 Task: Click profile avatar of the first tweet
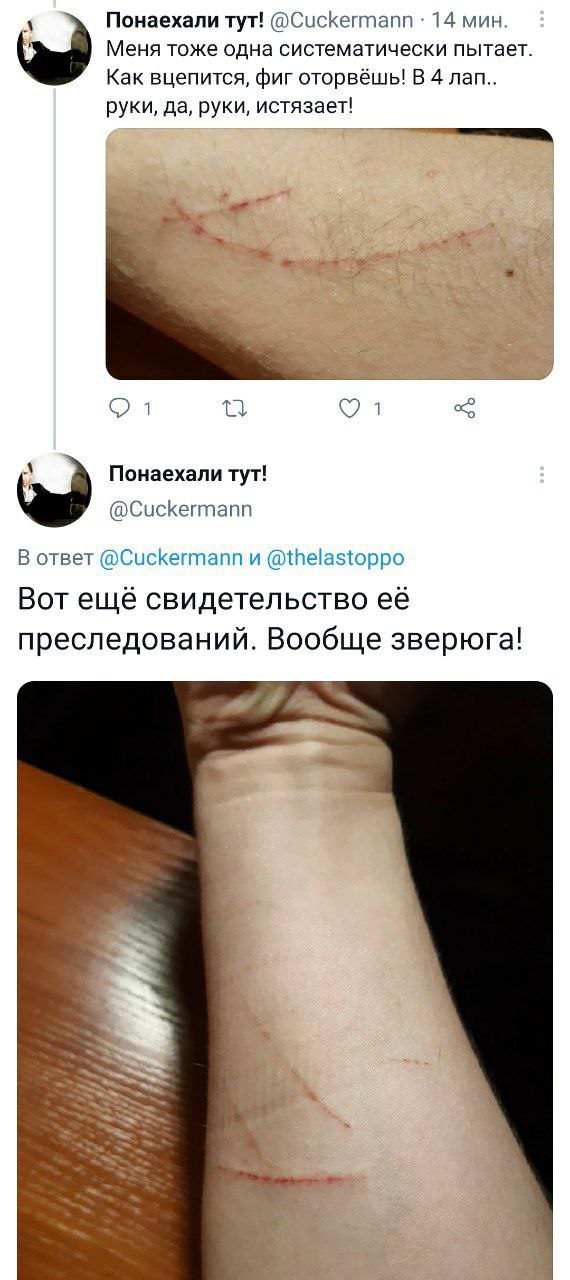54,47
